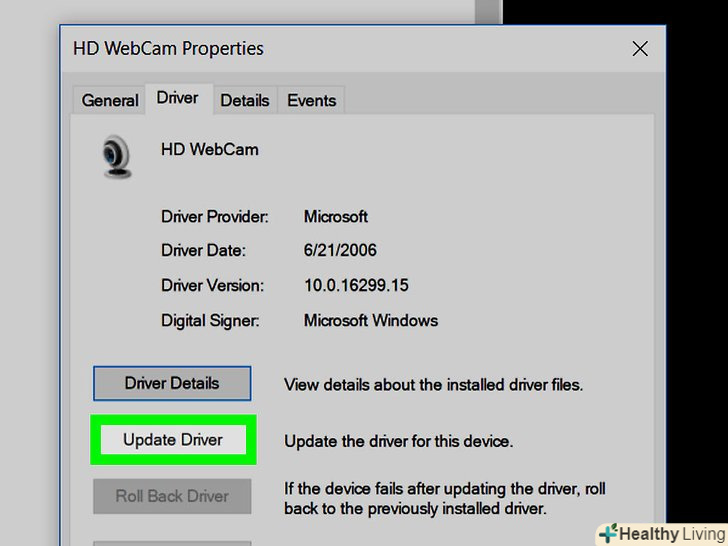This screenshot has width=728, height=546.
Task: Click the driver version number 10.0.16299.15
Action: tap(356, 285)
